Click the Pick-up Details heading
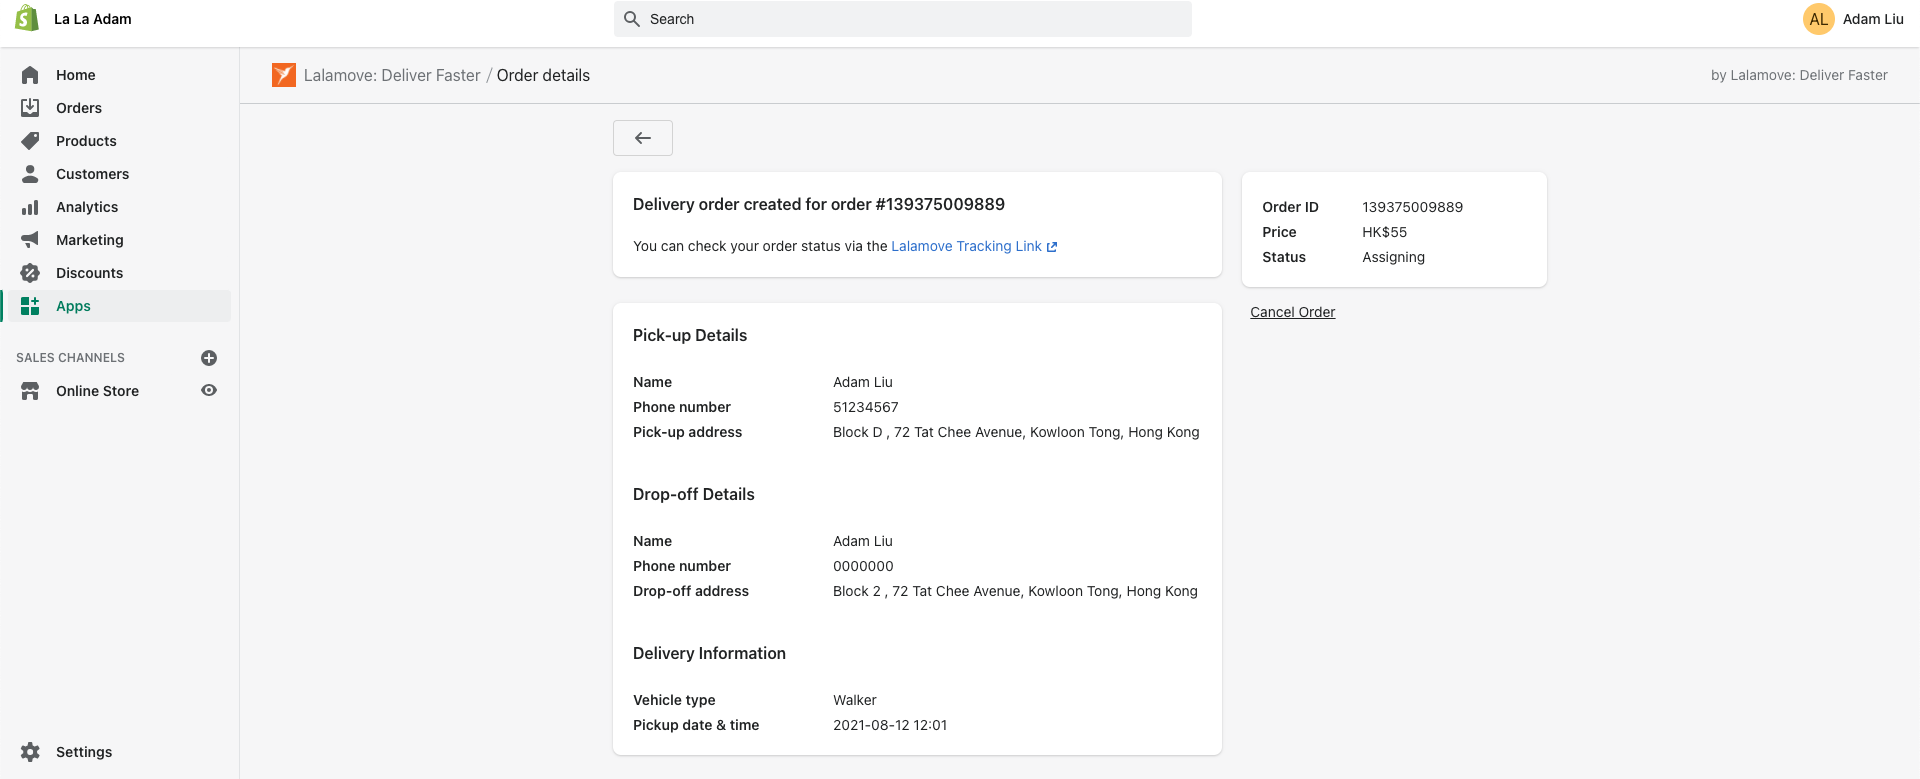 [690, 335]
